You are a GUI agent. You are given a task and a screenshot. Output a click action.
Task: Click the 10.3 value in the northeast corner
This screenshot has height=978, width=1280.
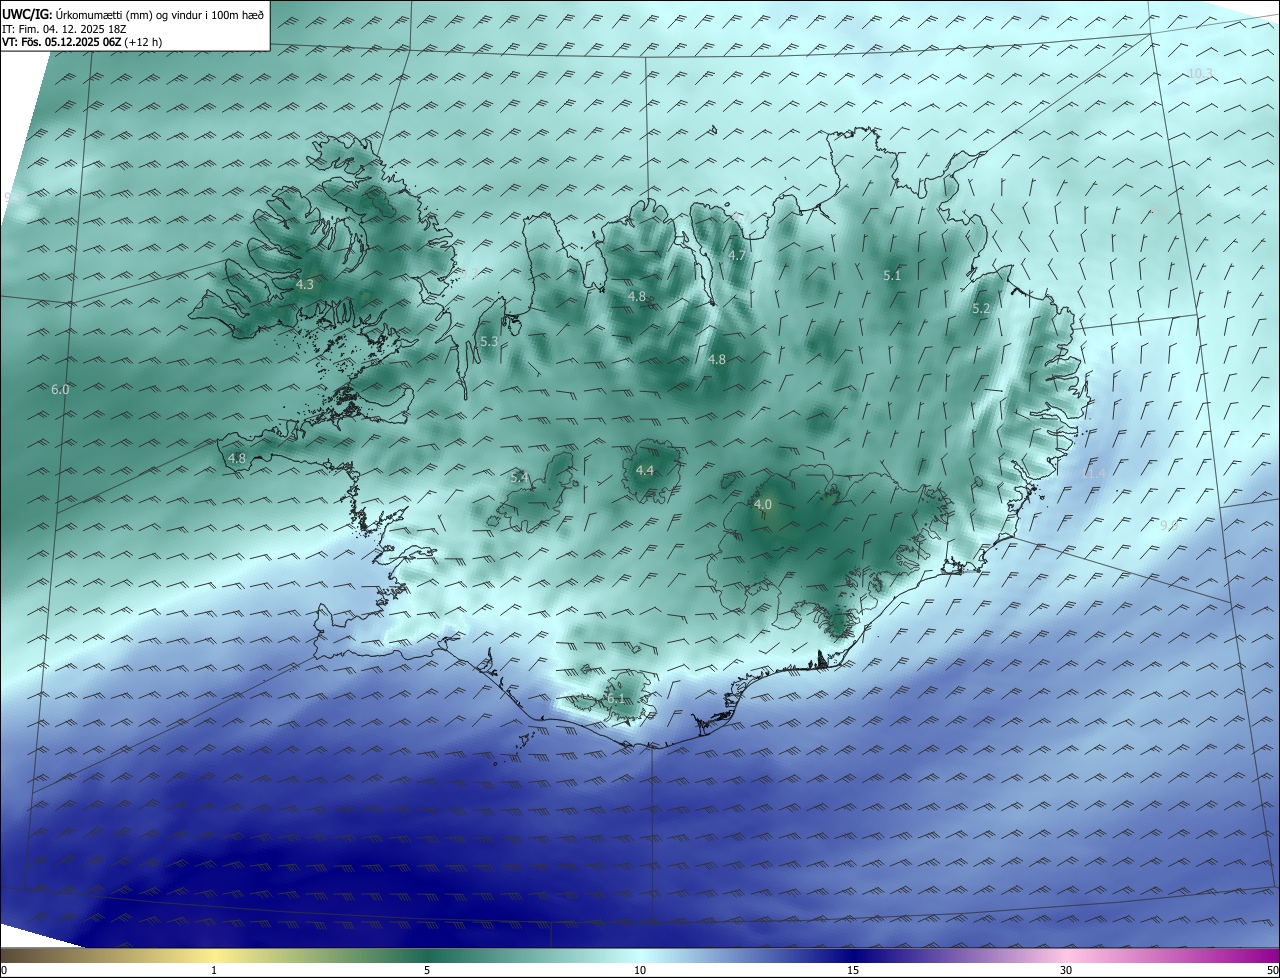point(1200,73)
